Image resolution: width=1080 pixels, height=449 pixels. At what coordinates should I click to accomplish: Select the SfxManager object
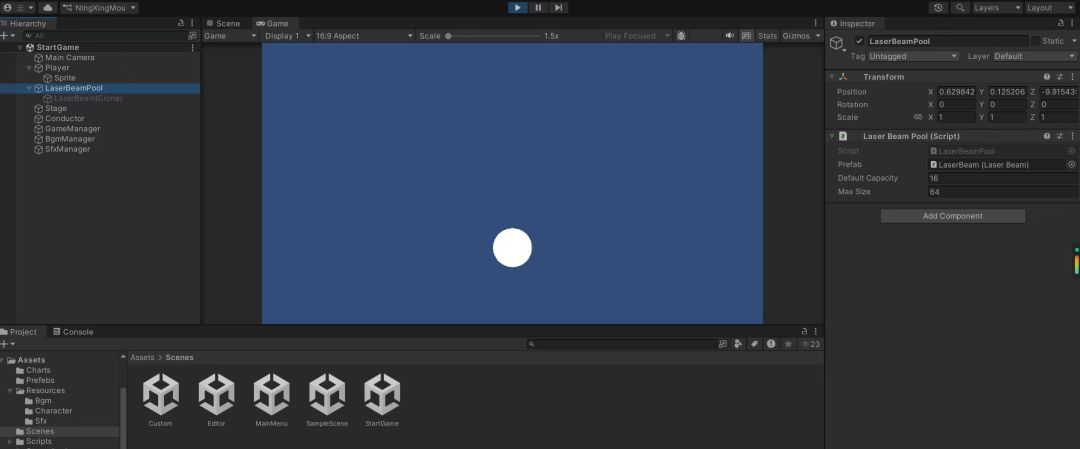[68, 149]
